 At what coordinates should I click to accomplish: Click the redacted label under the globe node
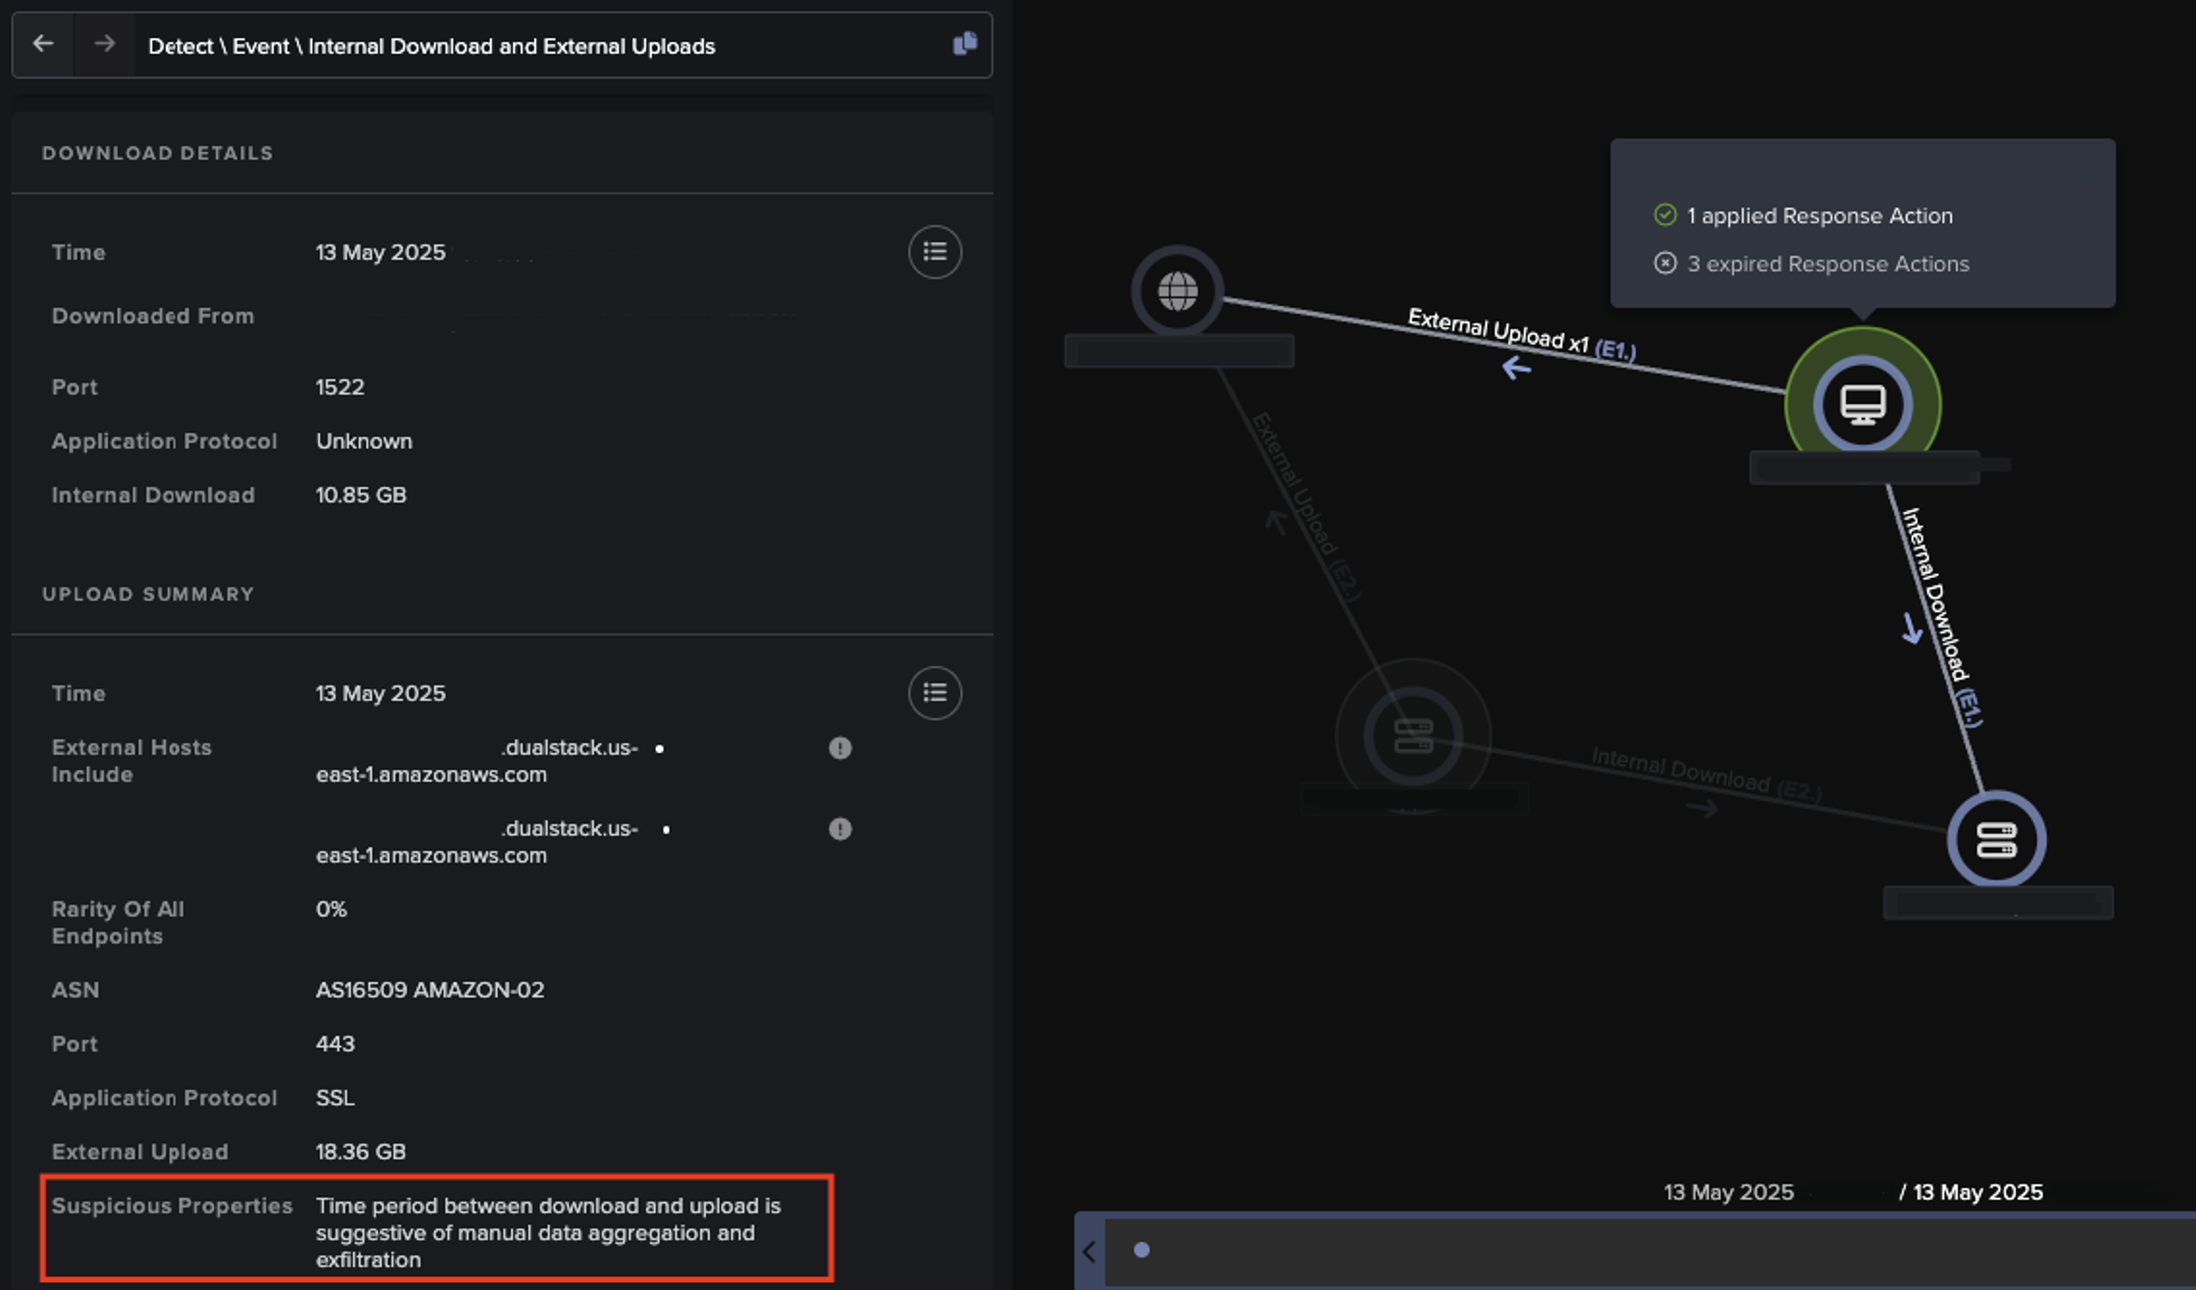[1179, 352]
